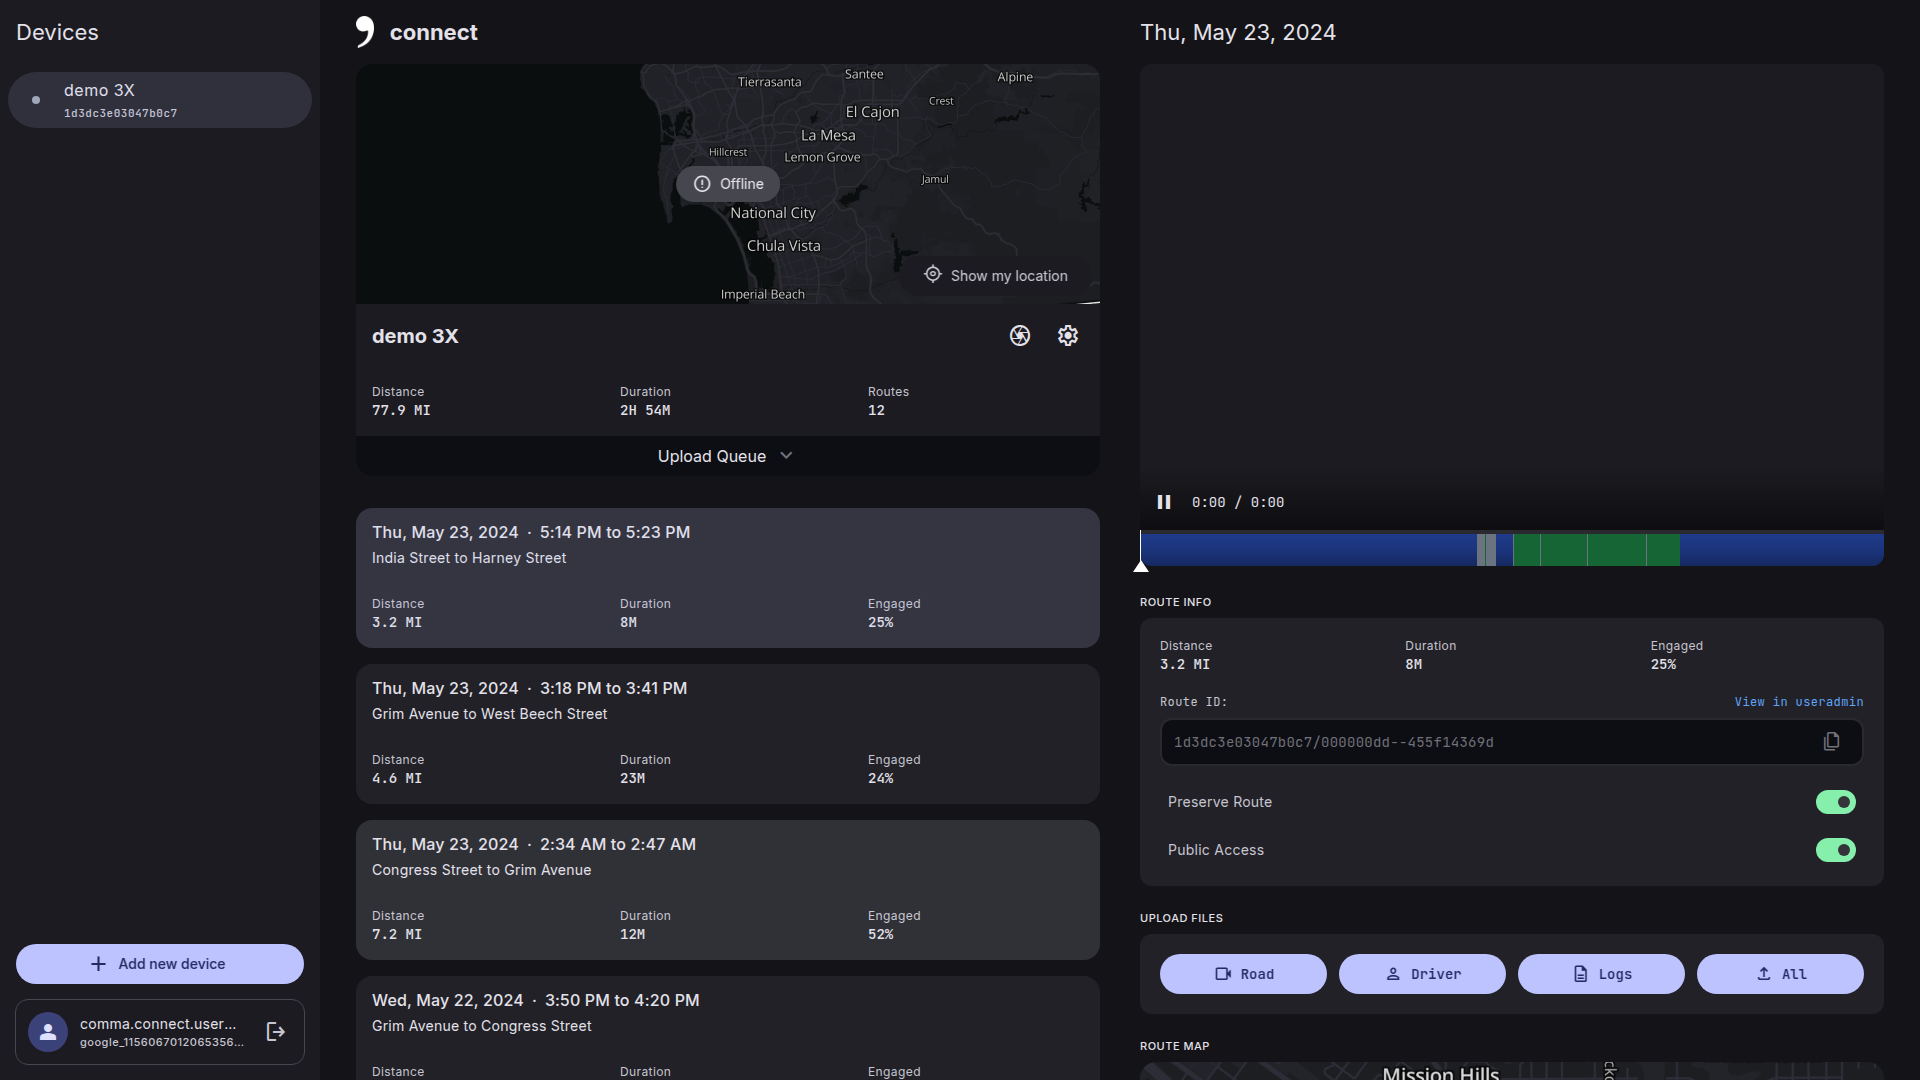Upload All route files
The image size is (1920, 1080).
[x=1780, y=974]
